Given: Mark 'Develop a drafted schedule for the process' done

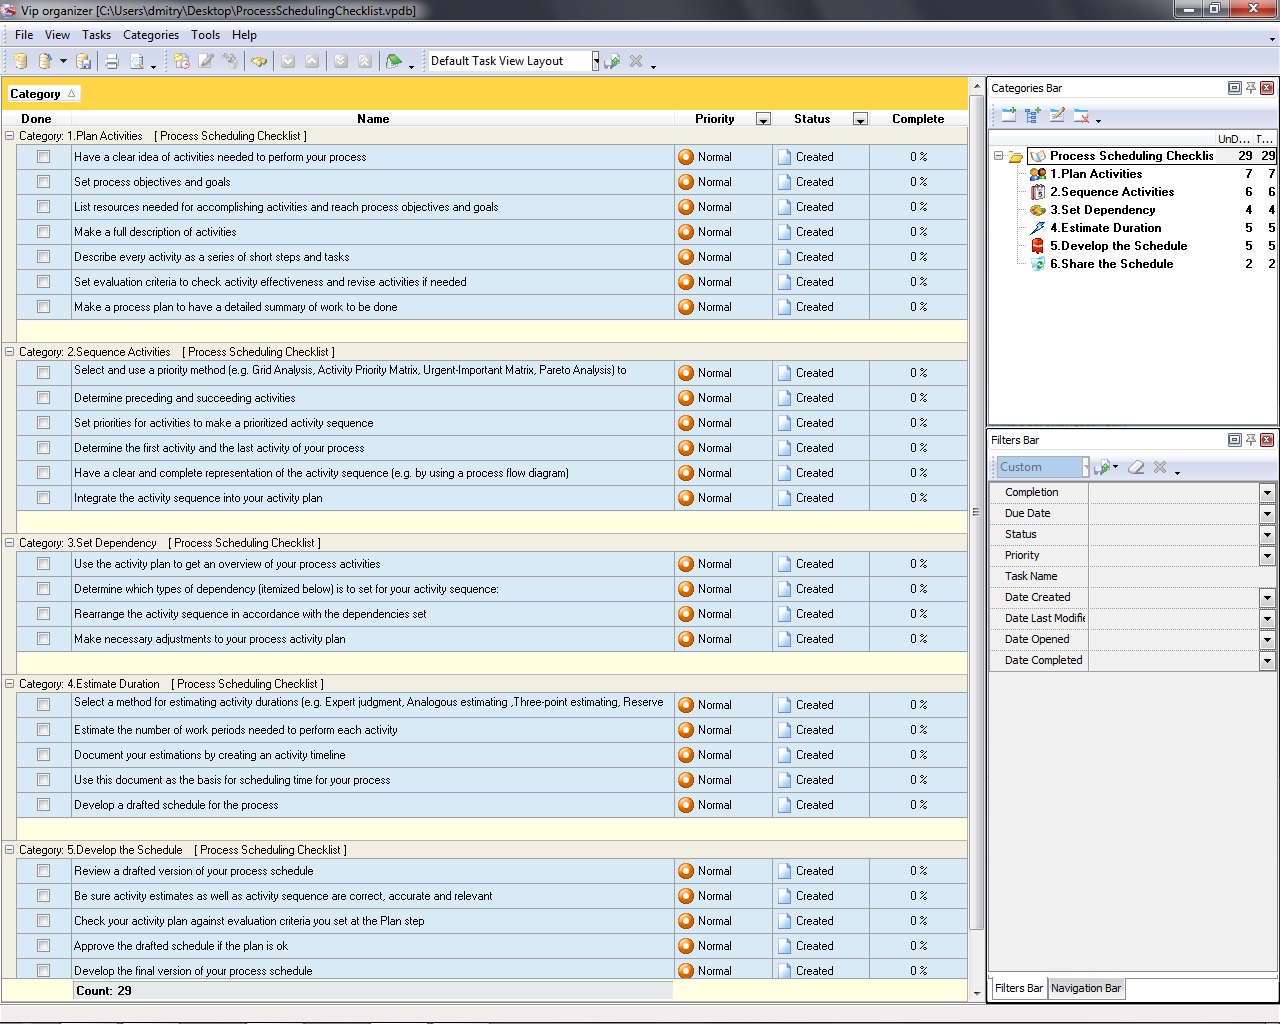Looking at the screenshot, I should click(43, 805).
